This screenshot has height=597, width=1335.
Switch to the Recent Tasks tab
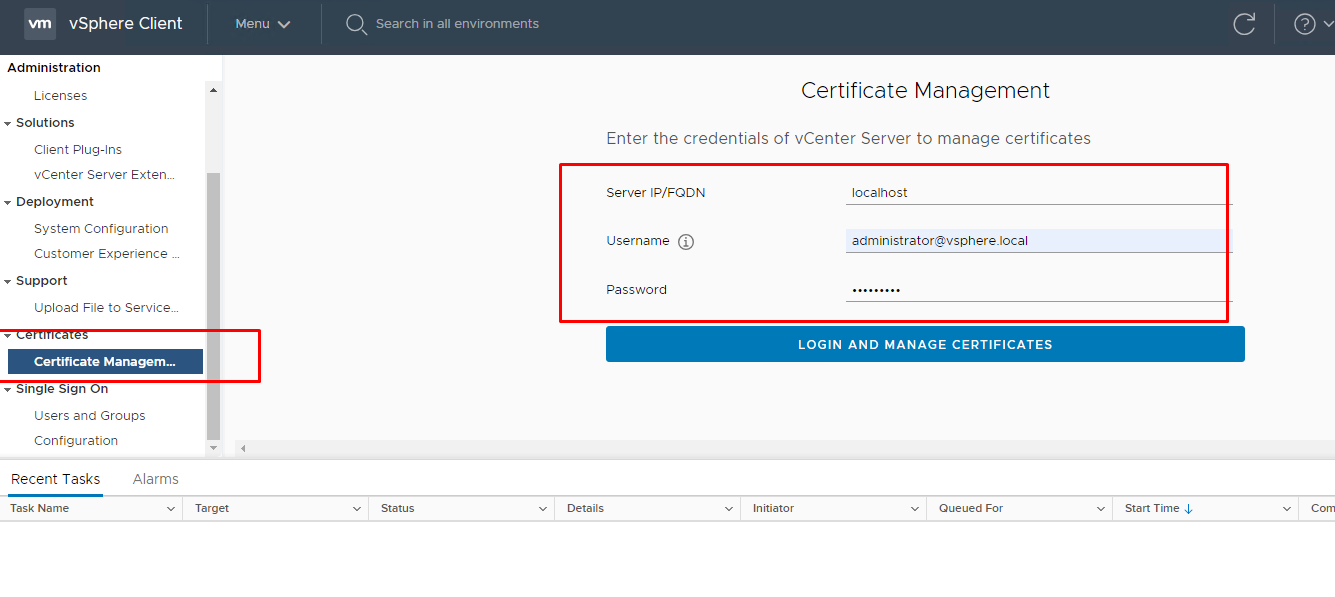tap(56, 479)
